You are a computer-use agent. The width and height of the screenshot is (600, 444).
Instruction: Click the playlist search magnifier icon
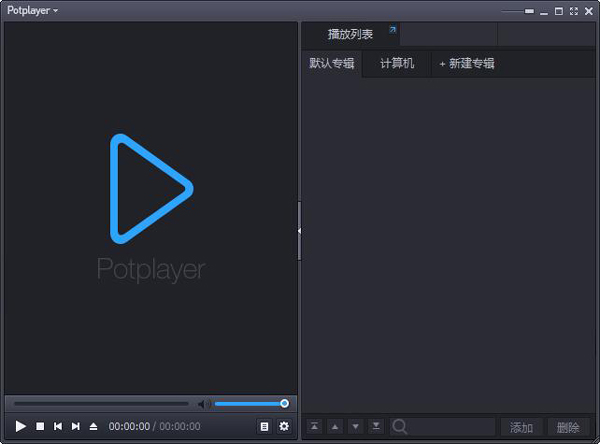coord(399,426)
